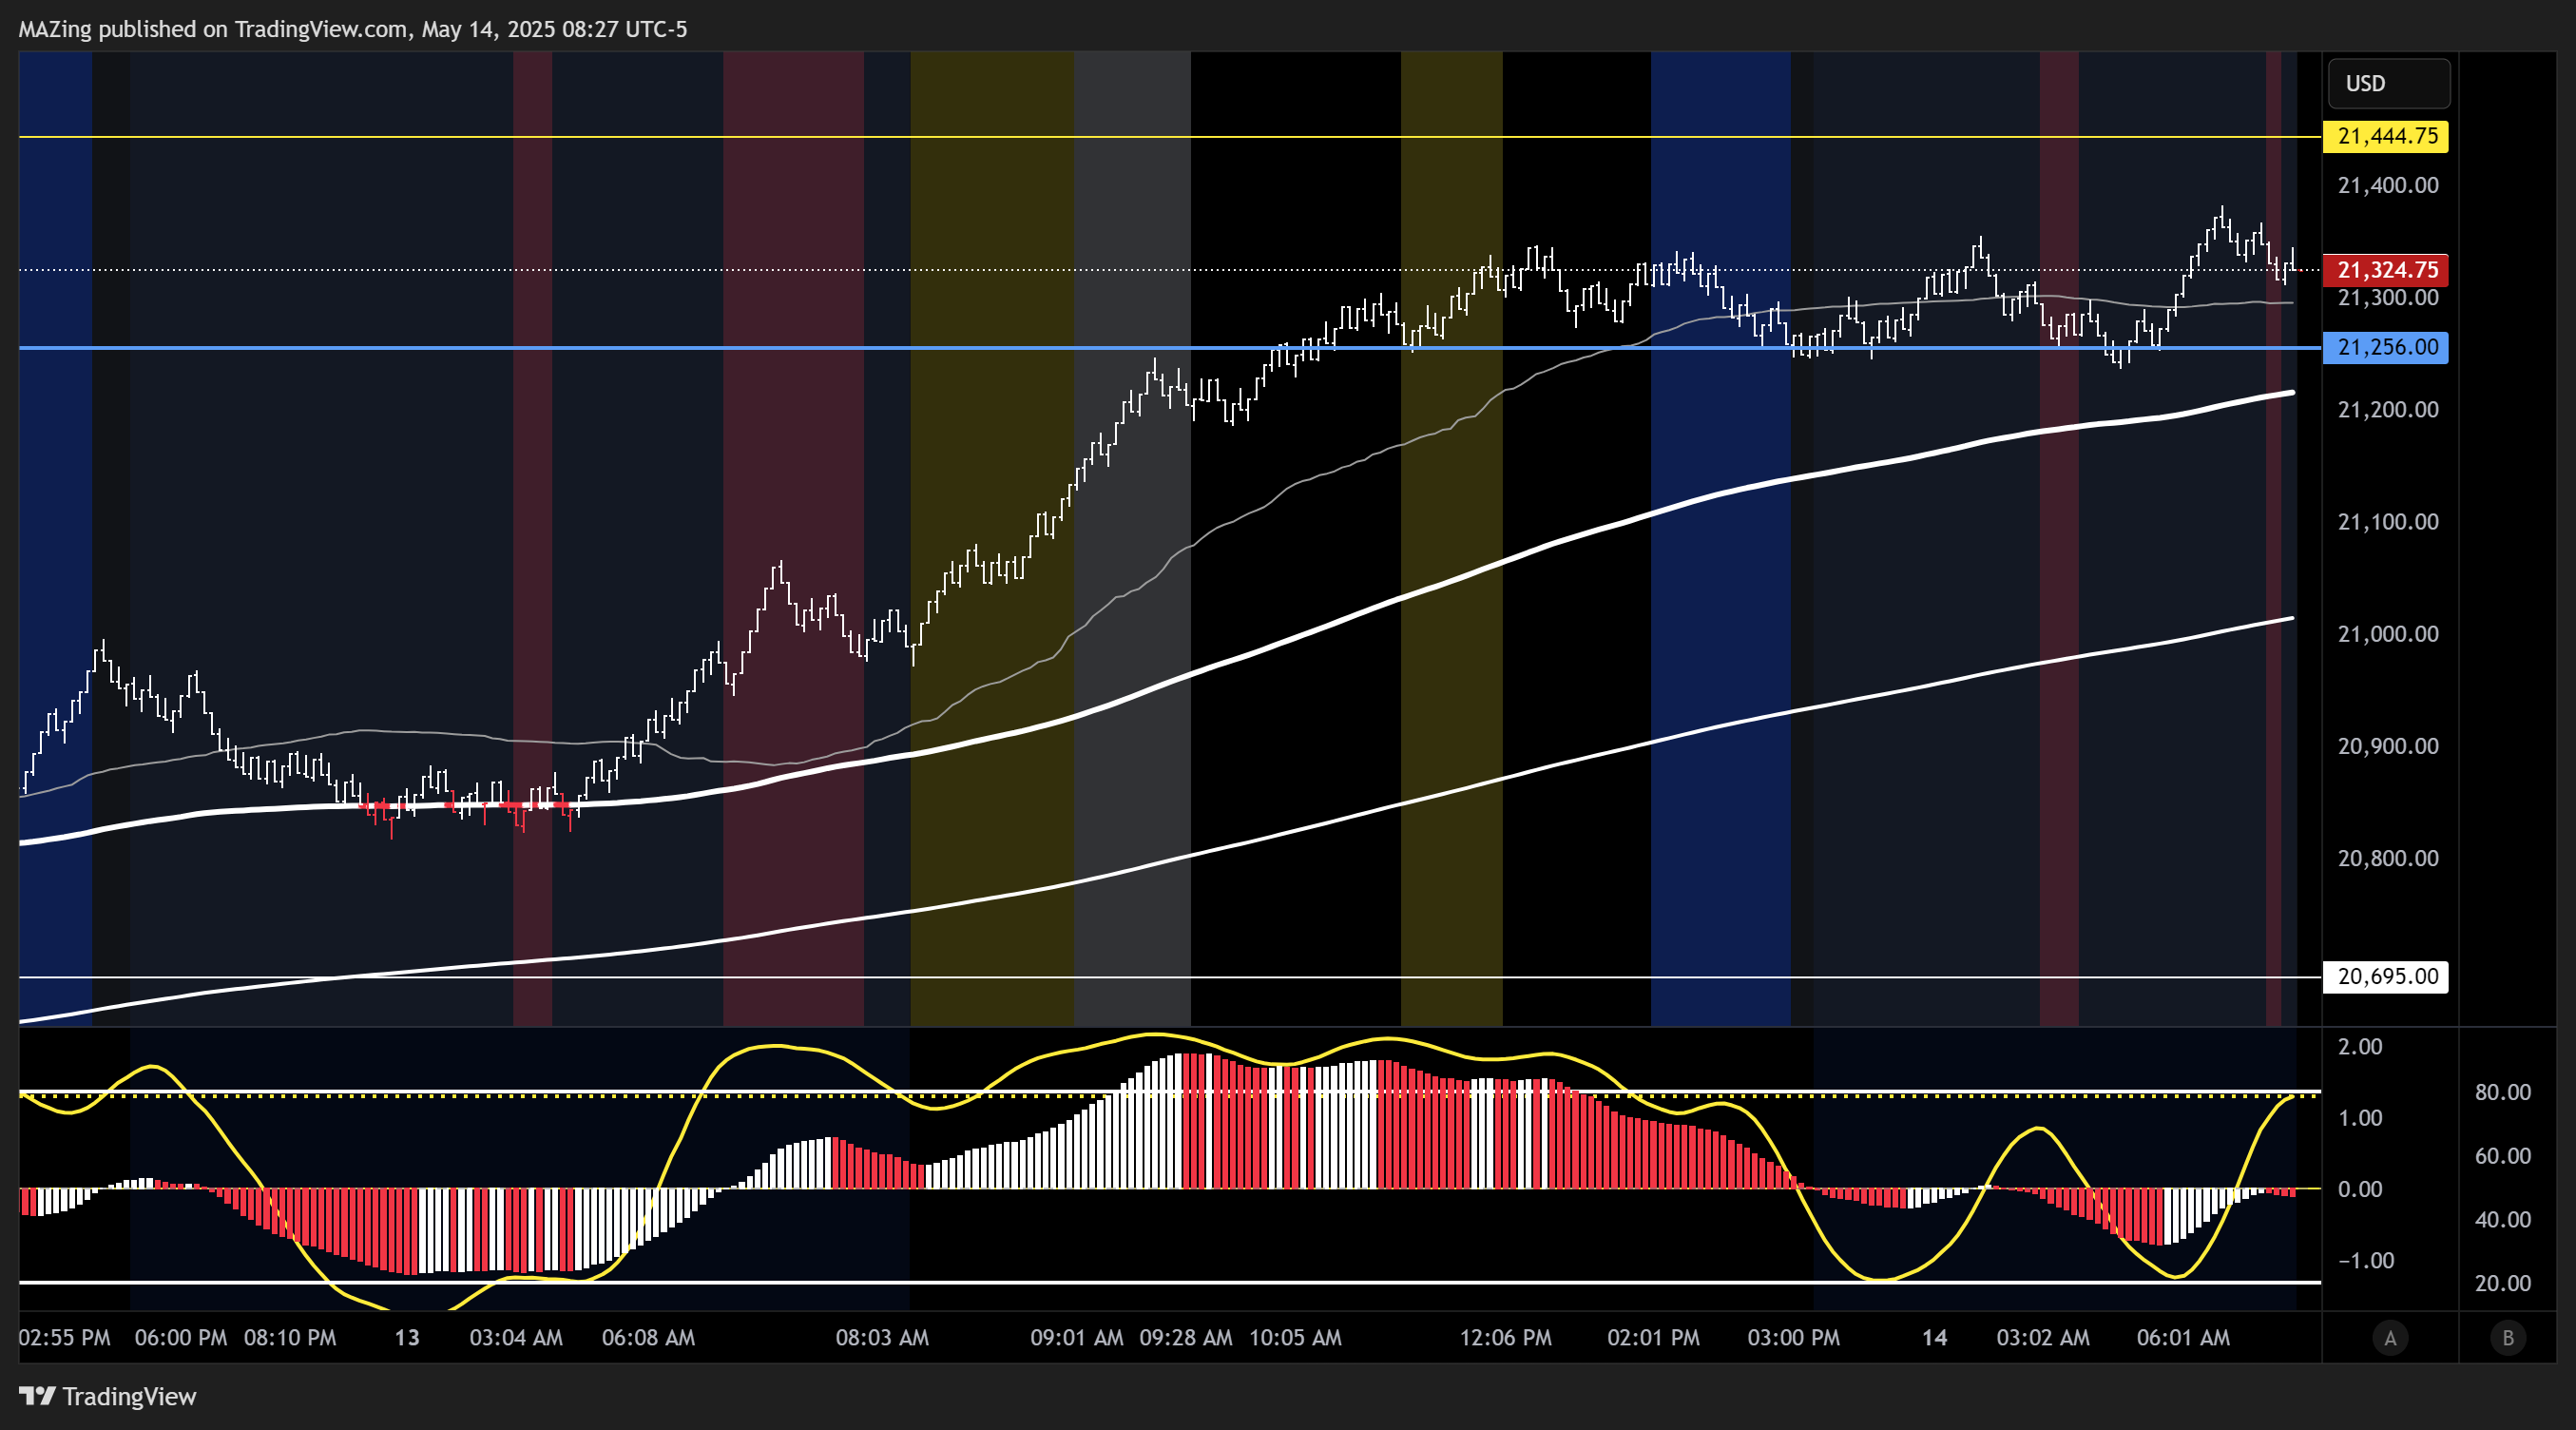The height and width of the screenshot is (1430, 2576).
Task: Click the 03:02 AM time label
Action: click(2043, 1338)
